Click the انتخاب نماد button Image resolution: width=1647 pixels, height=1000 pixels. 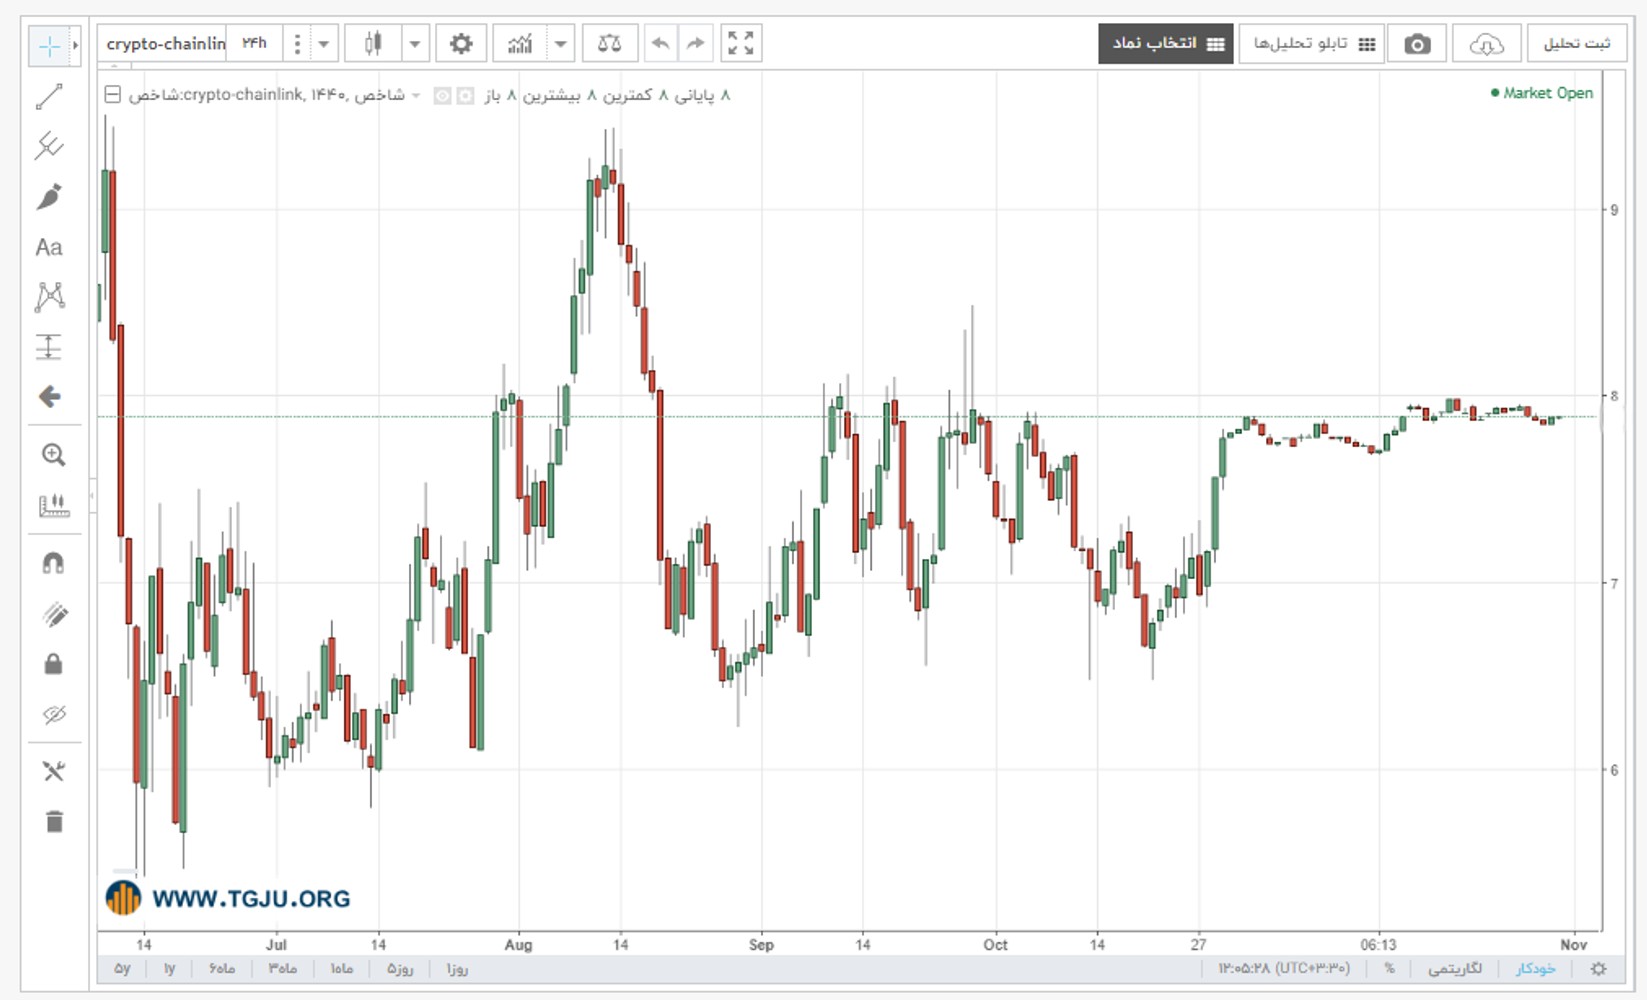pos(1166,44)
